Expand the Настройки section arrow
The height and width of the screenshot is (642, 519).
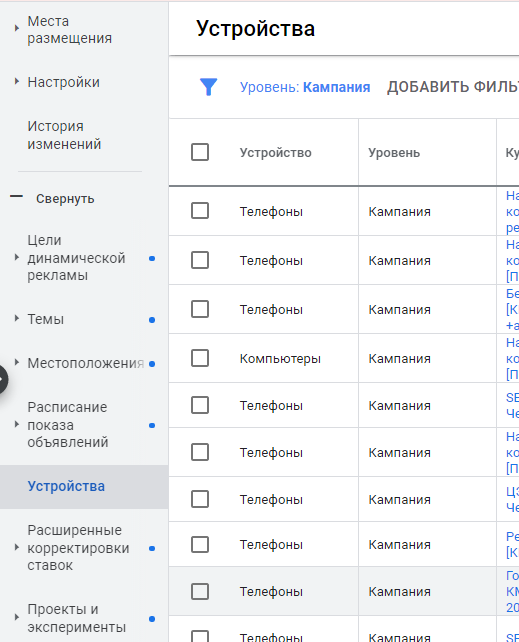[x=16, y=81]
